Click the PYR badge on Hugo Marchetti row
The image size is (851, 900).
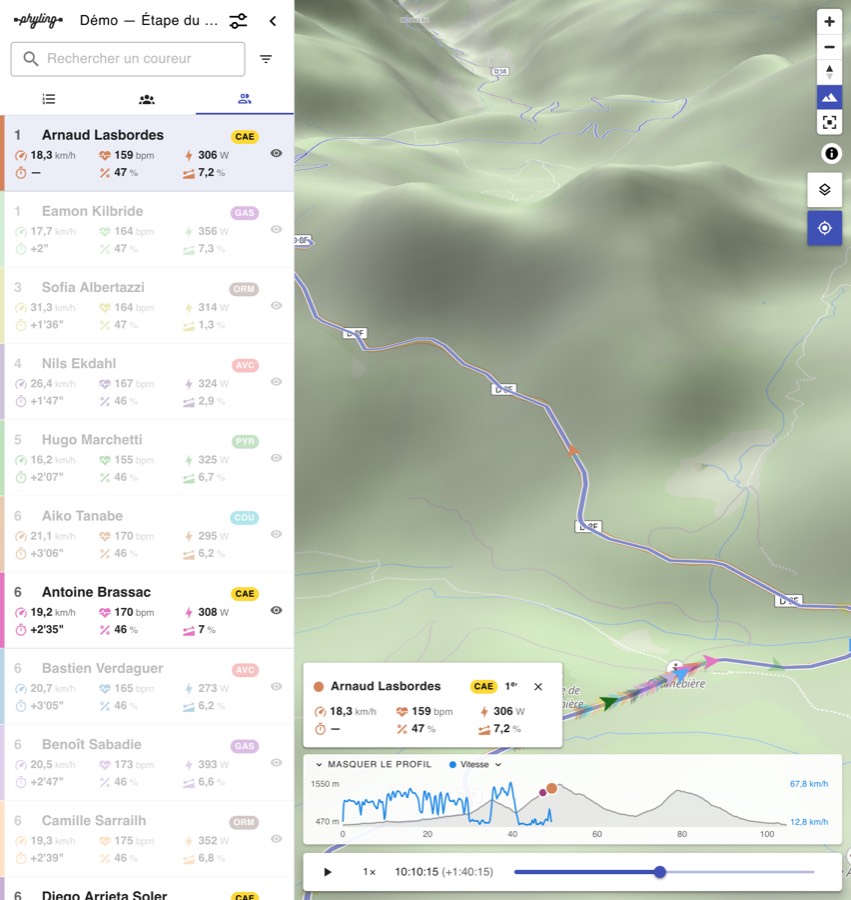point(245,441)
